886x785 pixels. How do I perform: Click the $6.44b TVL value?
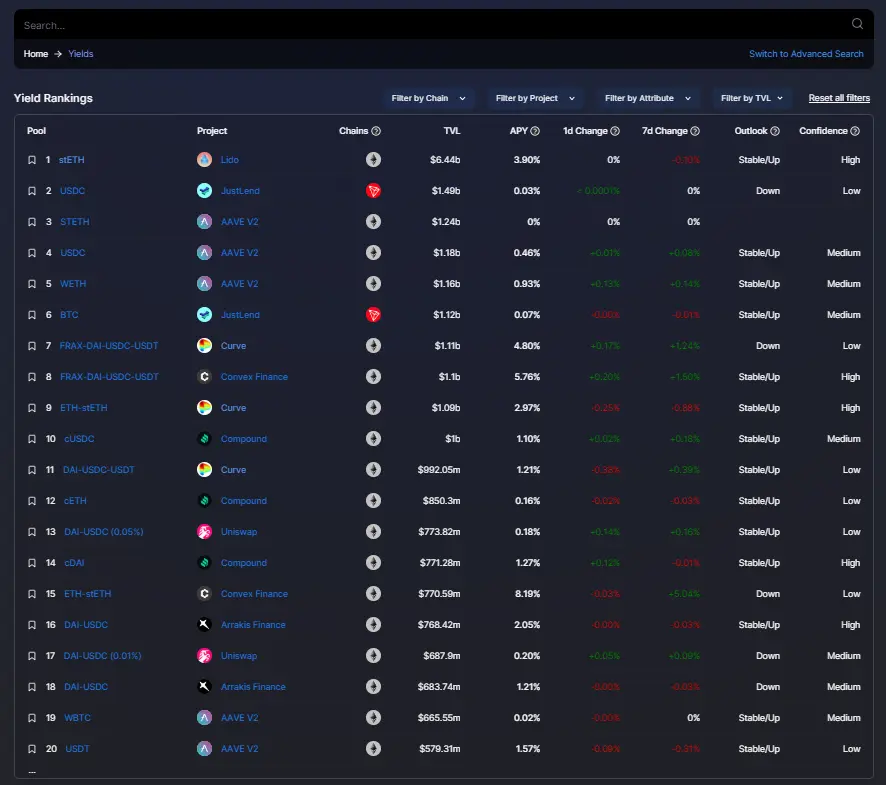tap(445, 160)
